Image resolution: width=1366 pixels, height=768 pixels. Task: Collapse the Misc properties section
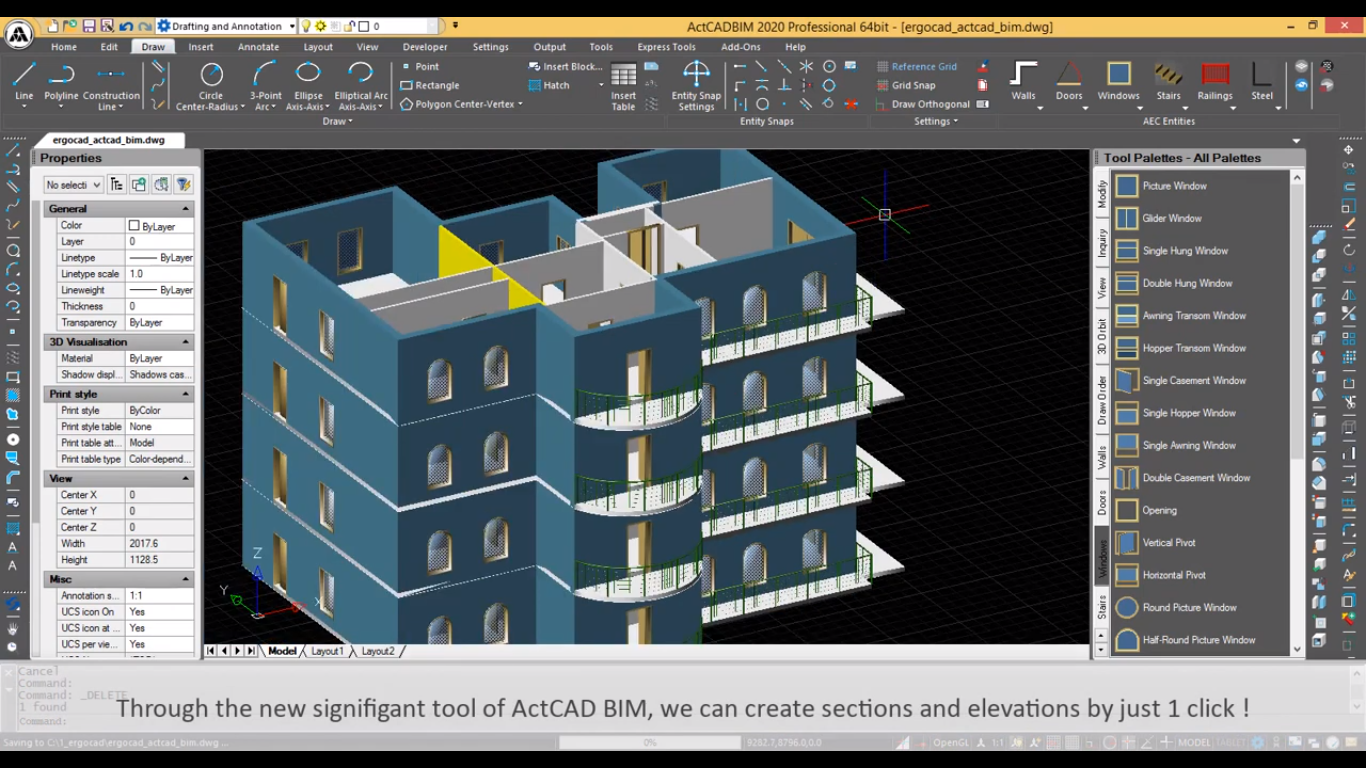185,579
